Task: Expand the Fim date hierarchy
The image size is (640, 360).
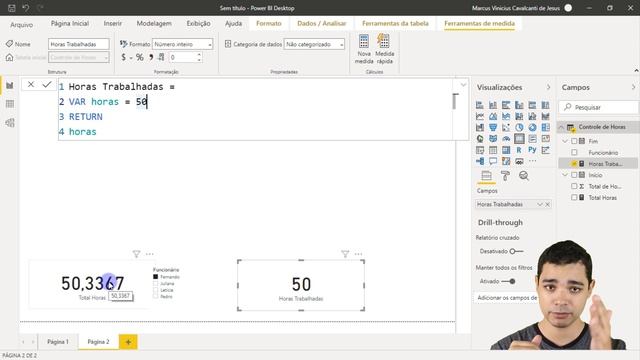Action: tap(565, 141)
